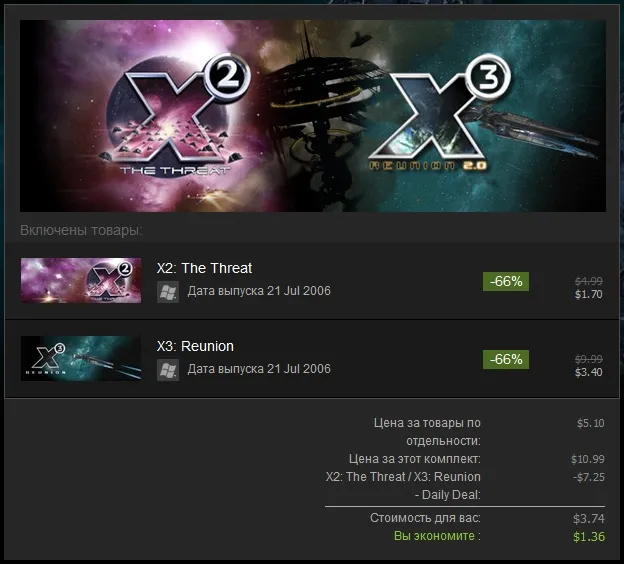Click -66% discount badge for X3: Reunion
The height and width of the screenshot is (565, 624).
506,359
